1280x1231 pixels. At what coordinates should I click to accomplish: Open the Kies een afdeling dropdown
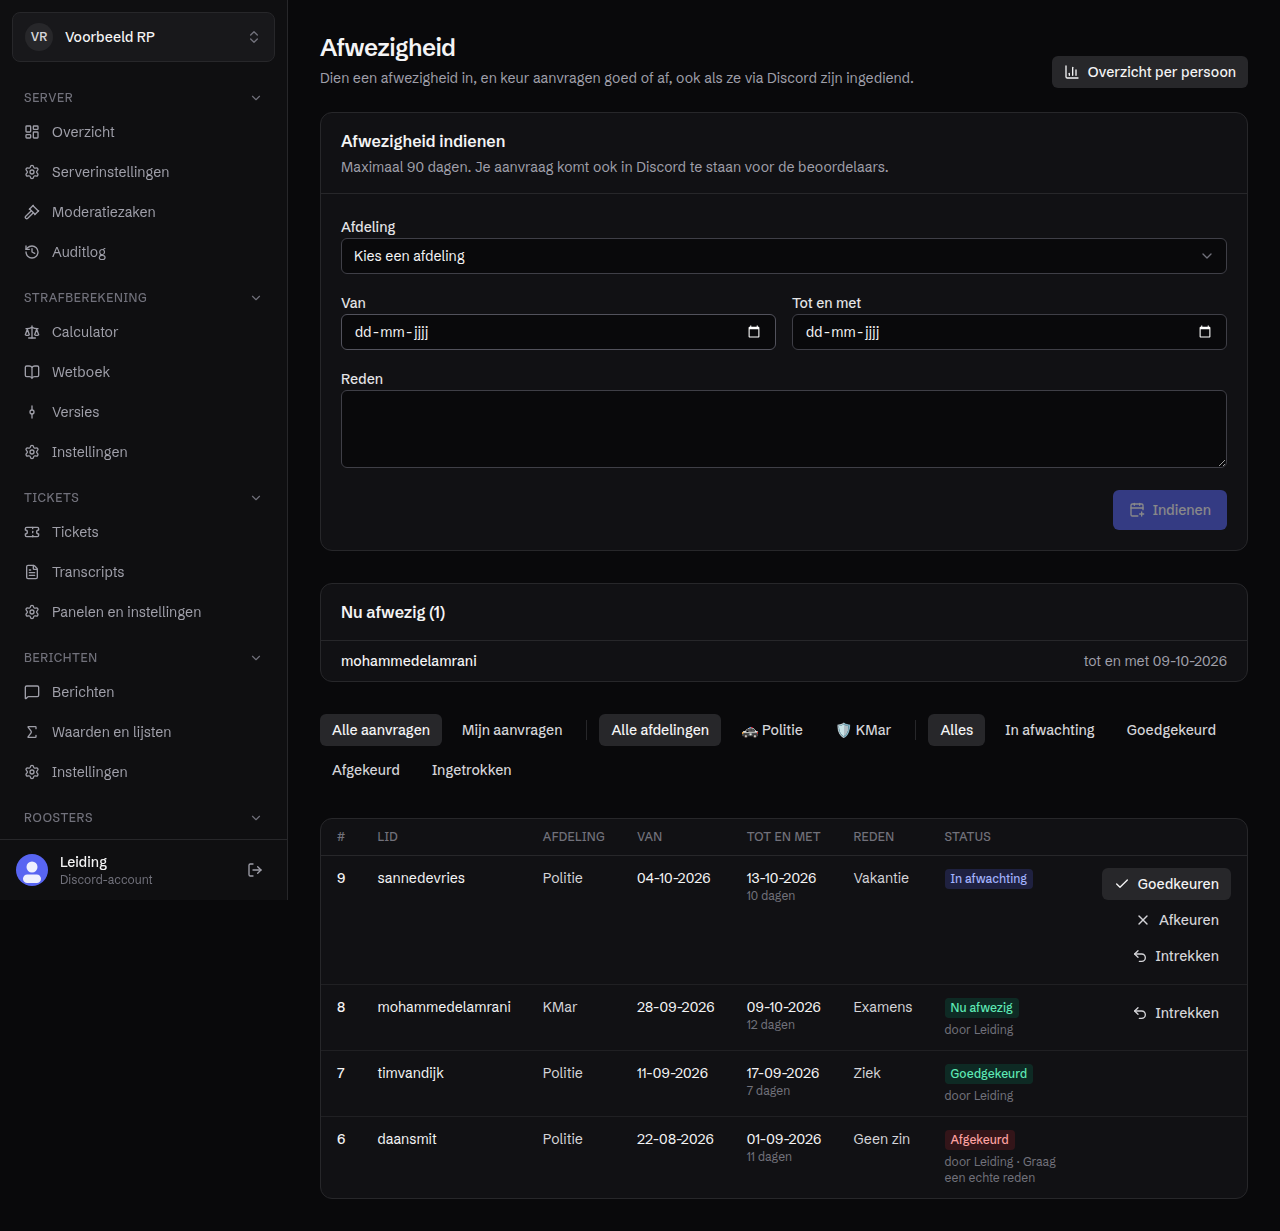coord(783,256)
